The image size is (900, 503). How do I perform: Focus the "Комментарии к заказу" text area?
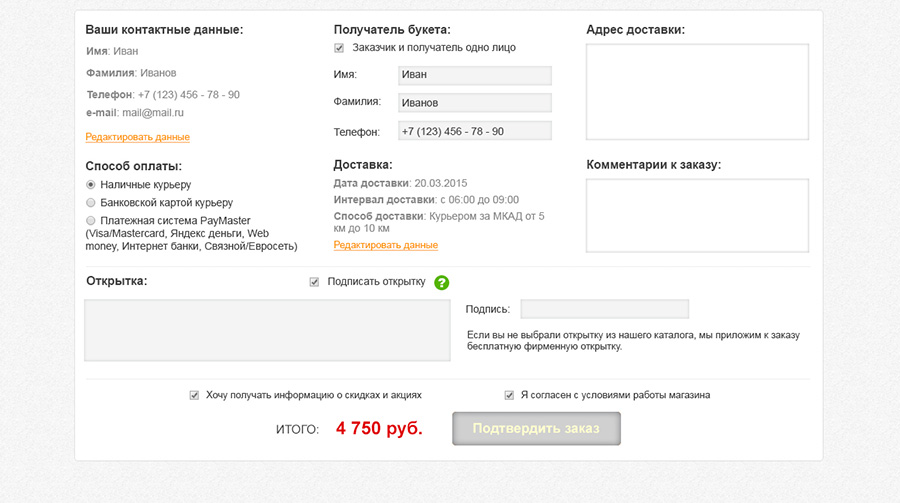[x=697, y=216]
